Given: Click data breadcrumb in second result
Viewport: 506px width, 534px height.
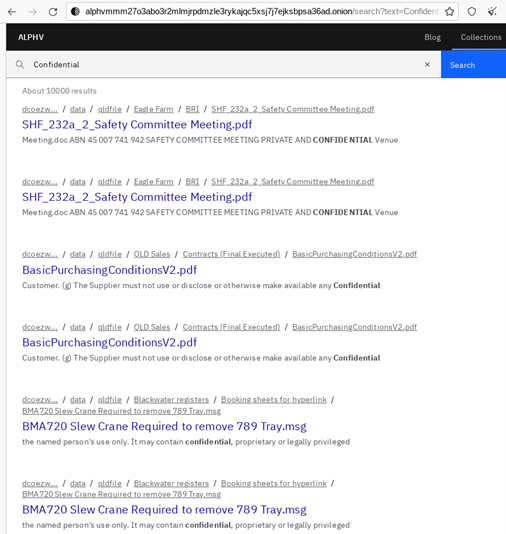Looking at the screenshot, I should [x=78, y=182].
